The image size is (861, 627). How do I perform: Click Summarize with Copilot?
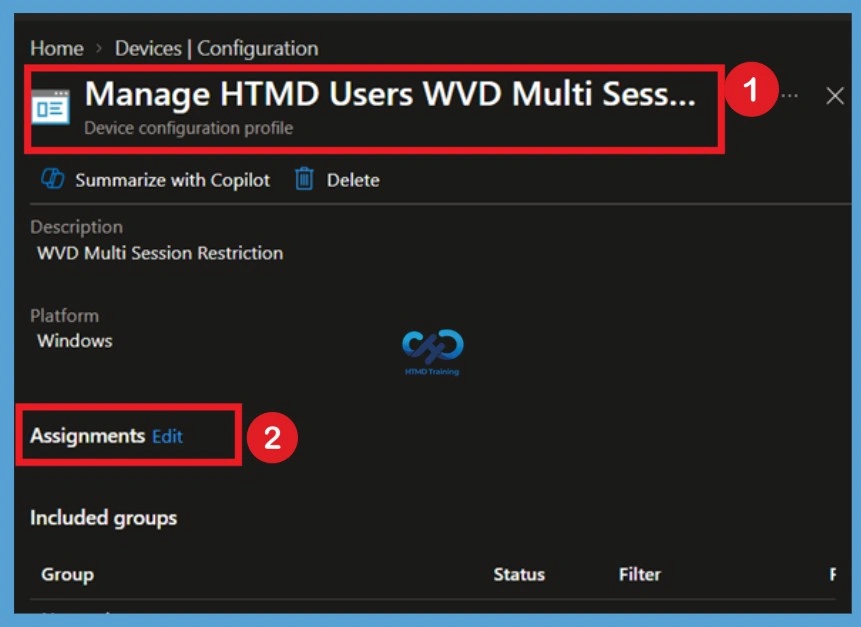pyautogui.click(x=172, y=180)
